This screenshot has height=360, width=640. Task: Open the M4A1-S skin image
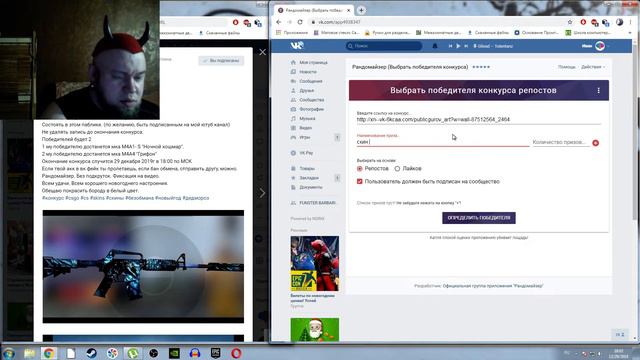[x=143, y=267]
